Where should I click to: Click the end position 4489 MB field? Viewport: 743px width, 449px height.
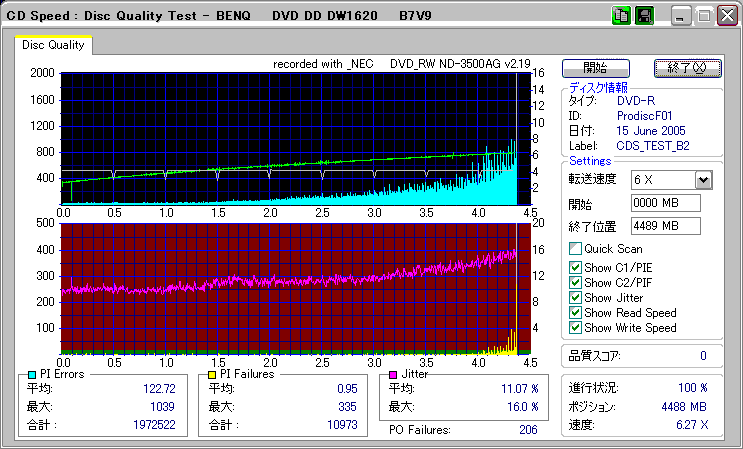coord(665,225)
